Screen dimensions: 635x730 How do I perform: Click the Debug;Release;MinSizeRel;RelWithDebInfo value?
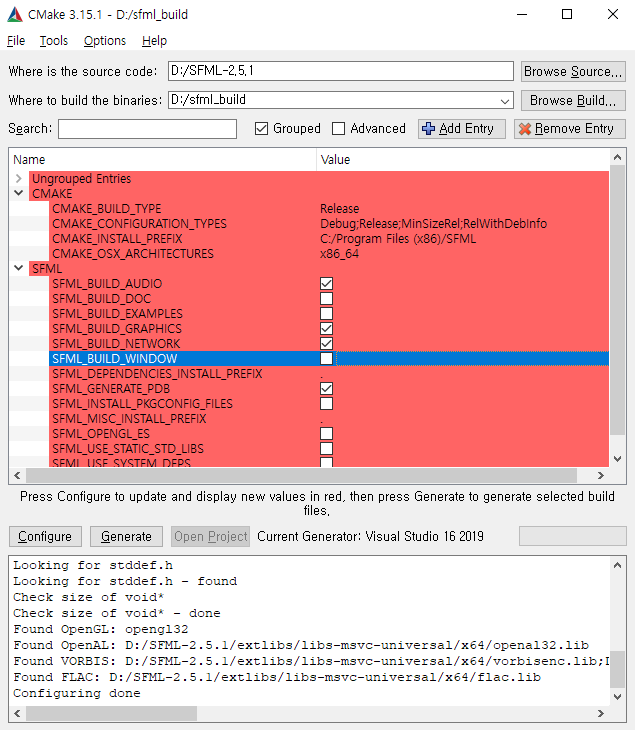[x=433, y=223]
